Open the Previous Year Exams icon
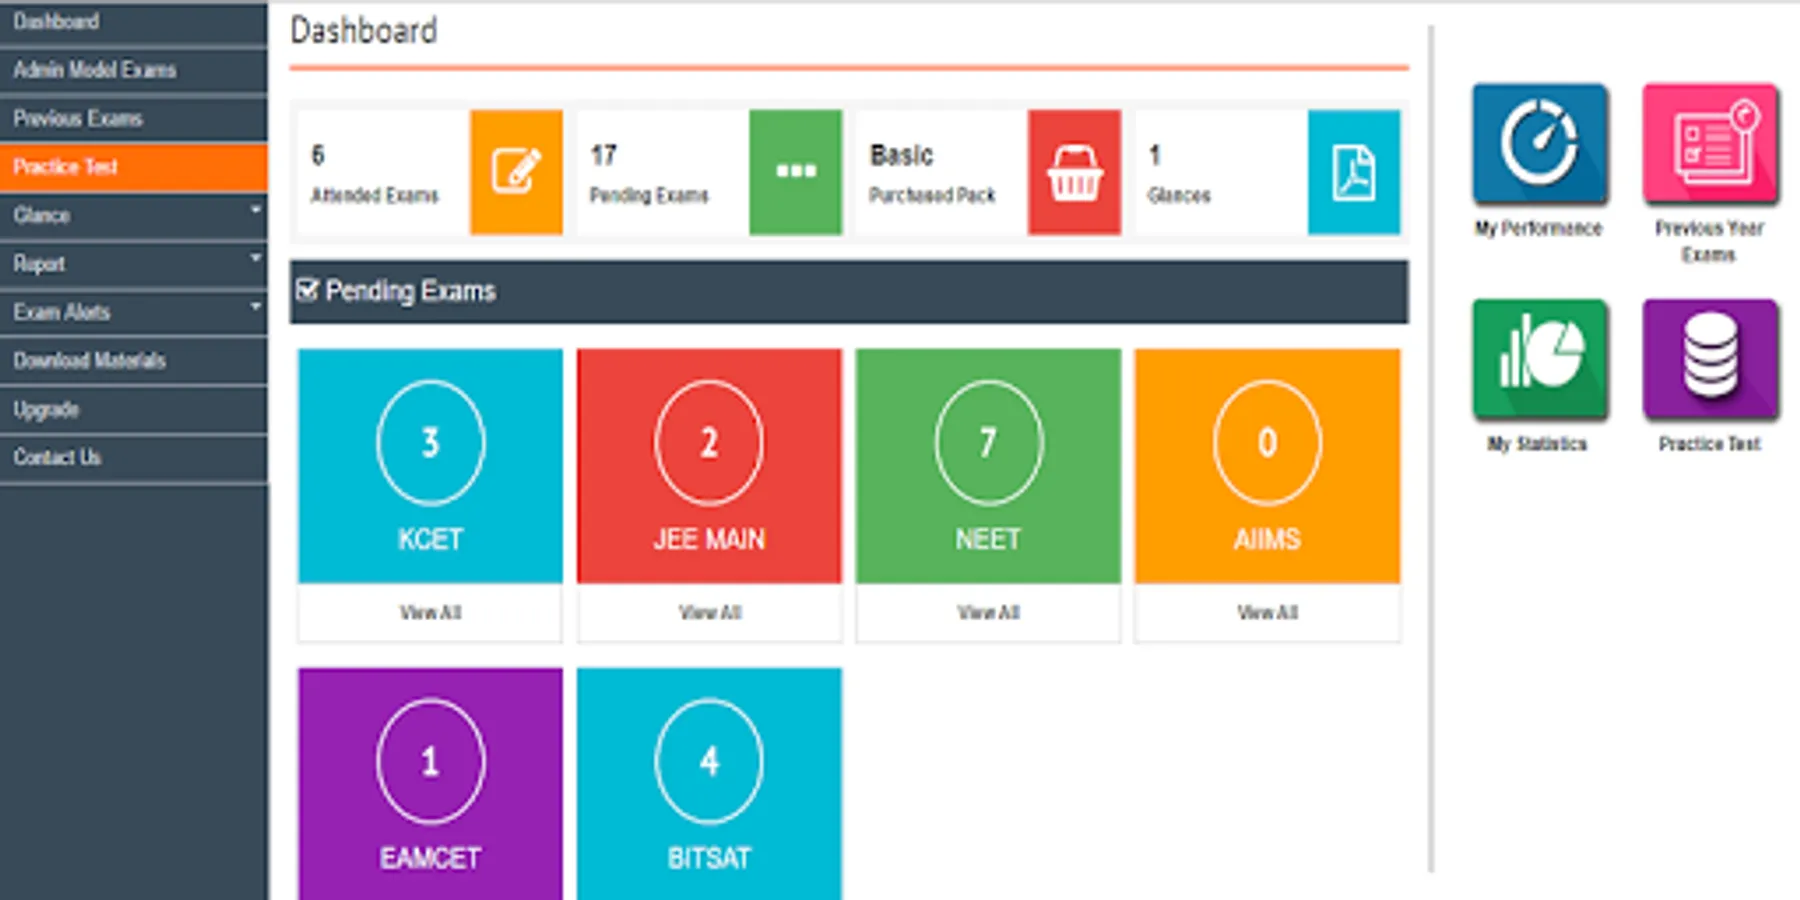 pos(1710,144)
